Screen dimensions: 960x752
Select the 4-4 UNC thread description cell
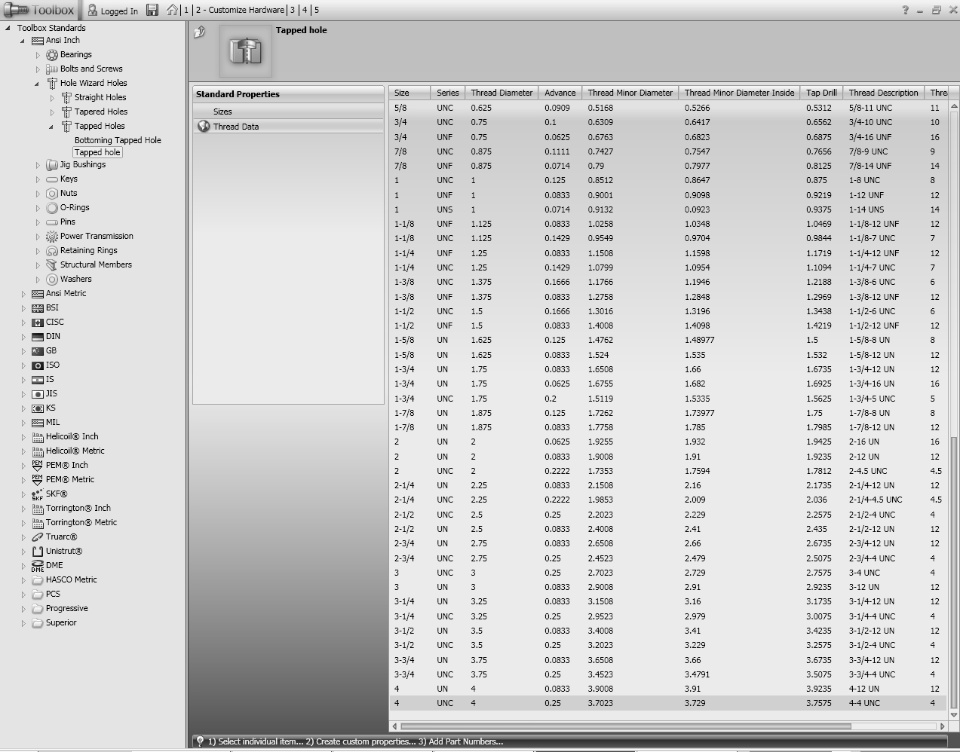coord(864,703)
